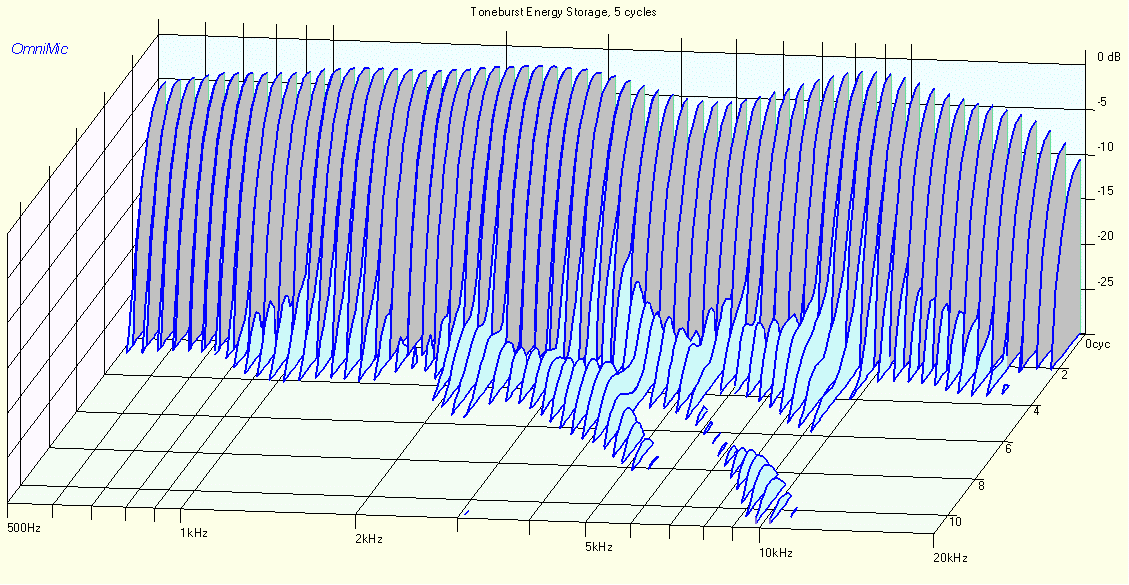Click the OmniMic label
The width and height of the screenshot is (1129, 585).
pyautogui.click(x=40, y=49)
